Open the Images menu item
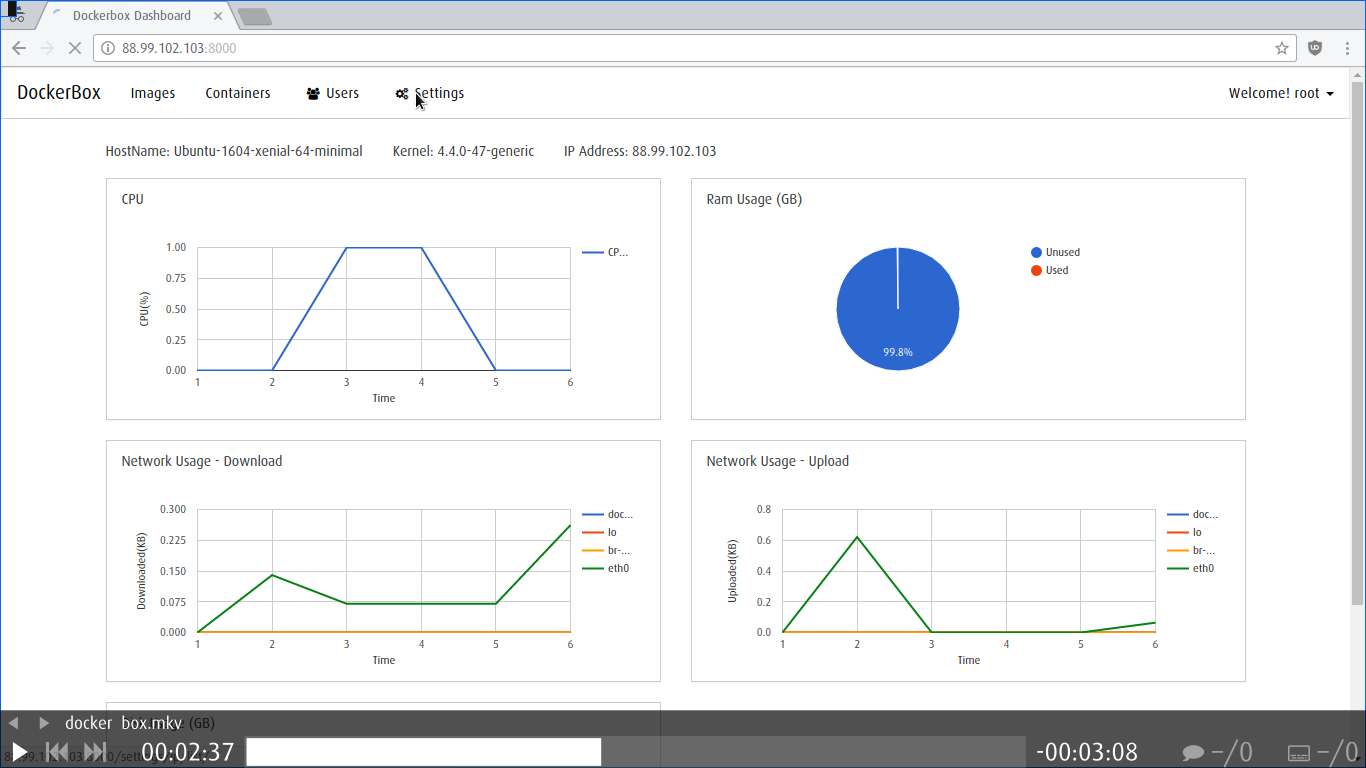 click(x=153, y=93)
